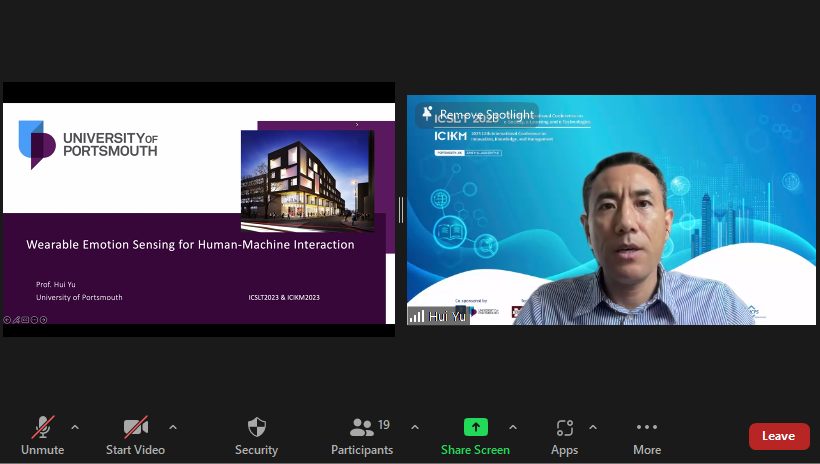Start Video with the camera icon
Viewport: 820px width, 464px height.
click(x=135, y=436)
